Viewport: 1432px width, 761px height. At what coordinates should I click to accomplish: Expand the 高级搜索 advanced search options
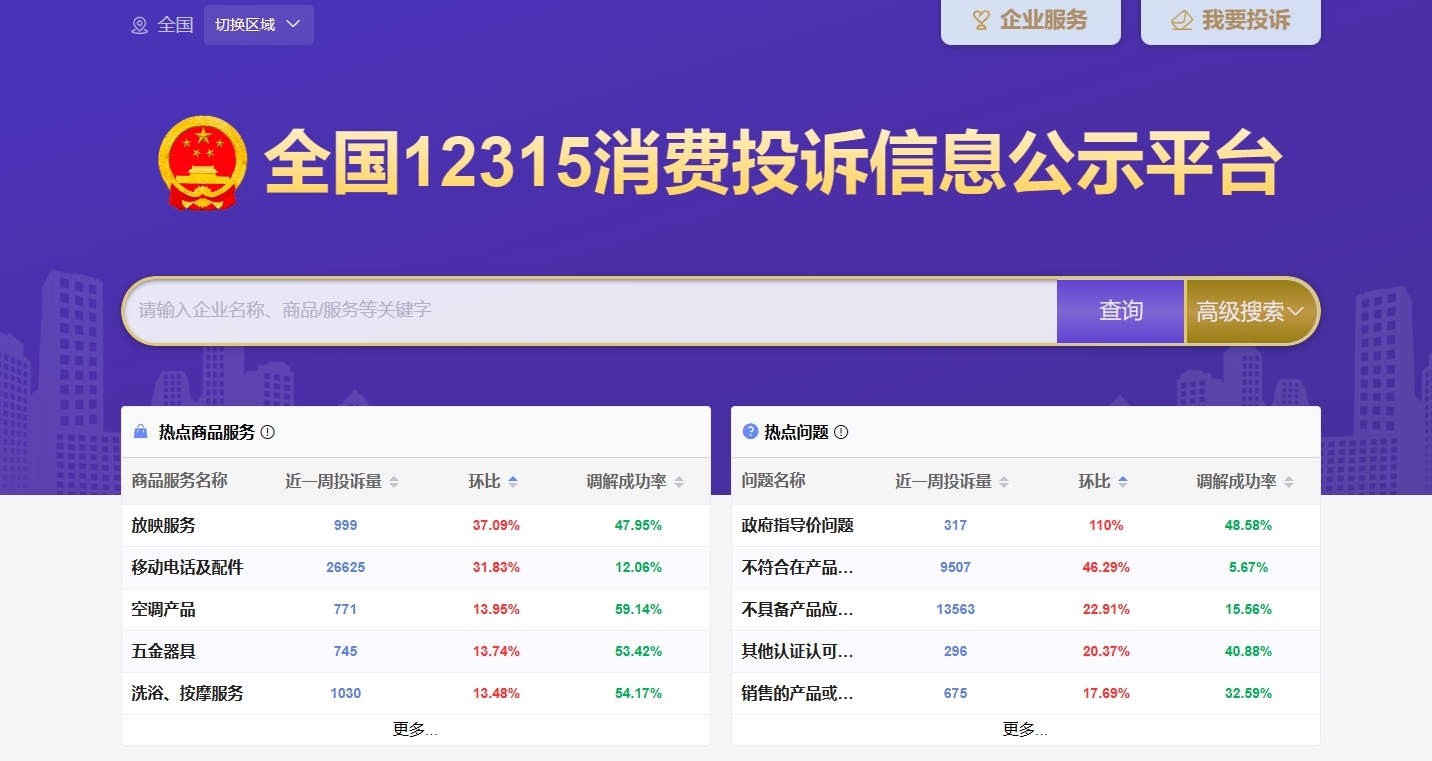1251,311
